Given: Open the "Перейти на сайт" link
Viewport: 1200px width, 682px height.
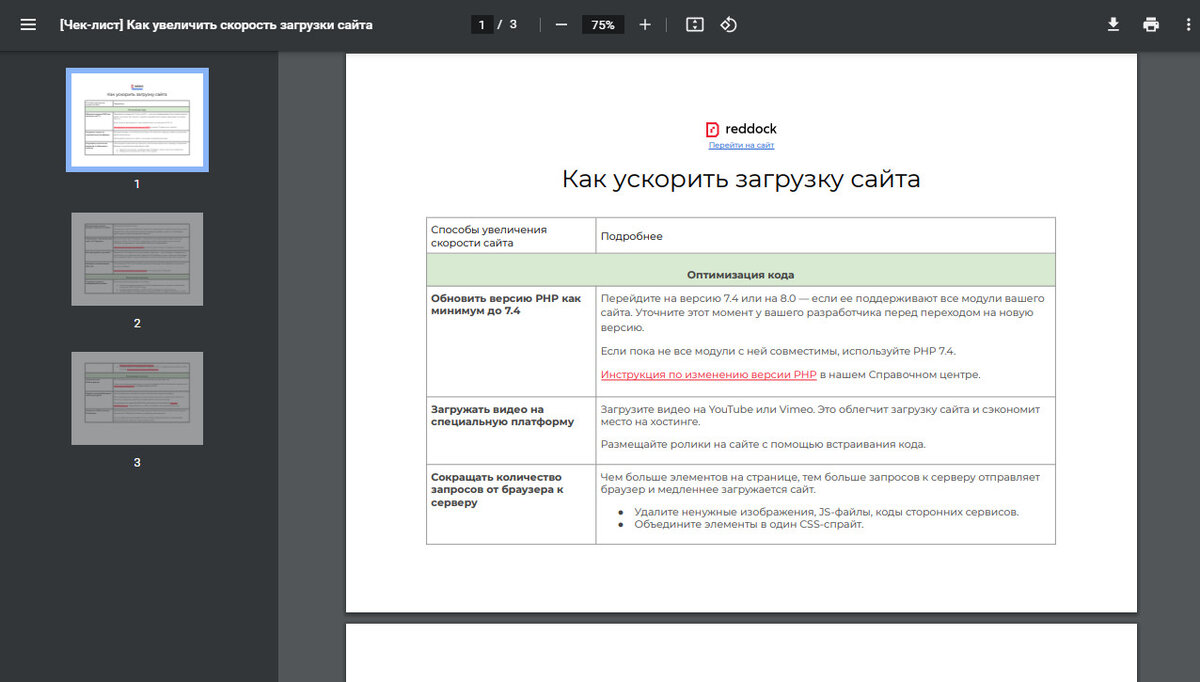Looking at the screenshot, I should click(x=741, y=146).
